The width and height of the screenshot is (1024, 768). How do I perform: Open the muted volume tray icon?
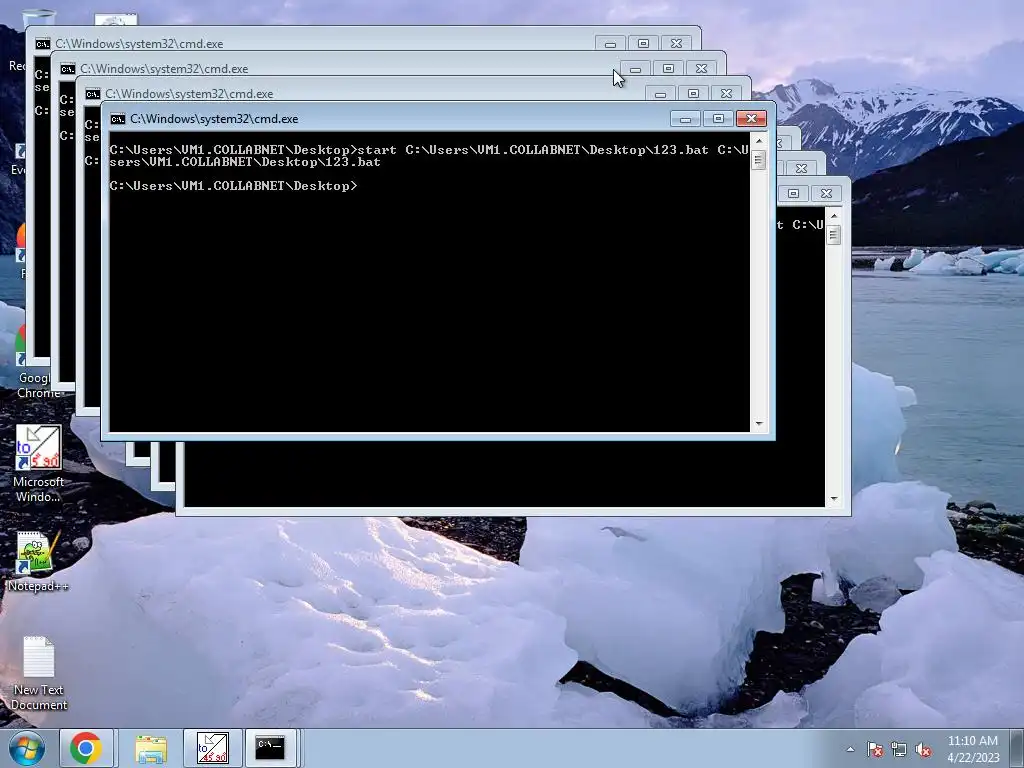point(923,750)
